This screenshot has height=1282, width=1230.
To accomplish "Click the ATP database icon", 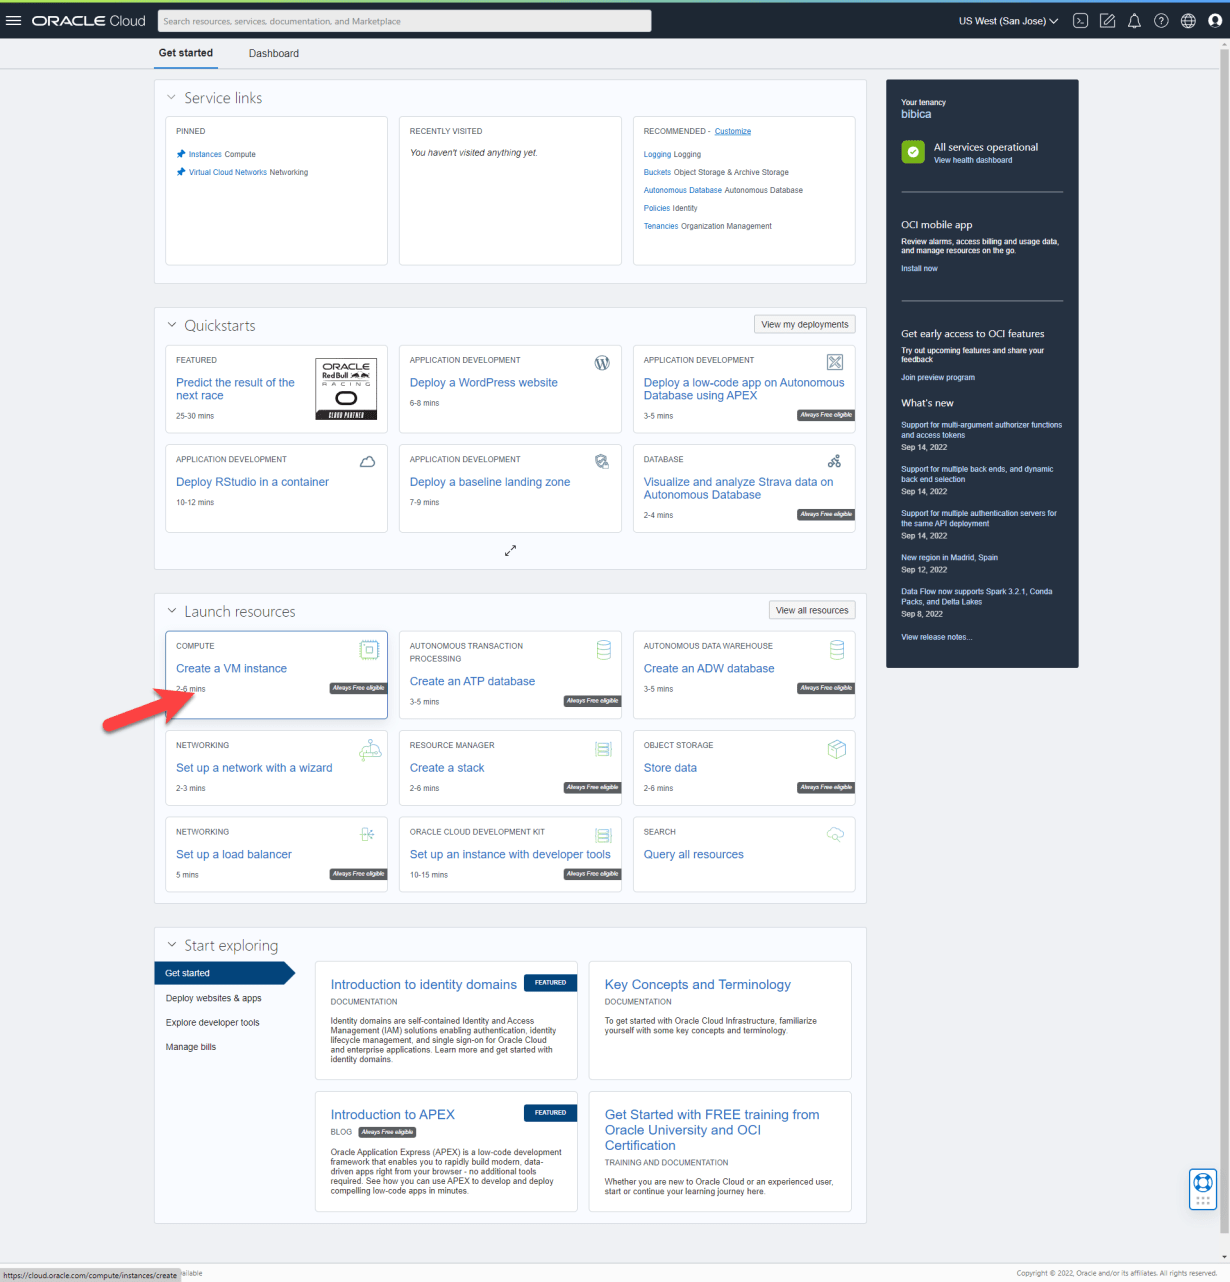I will 604,650.
